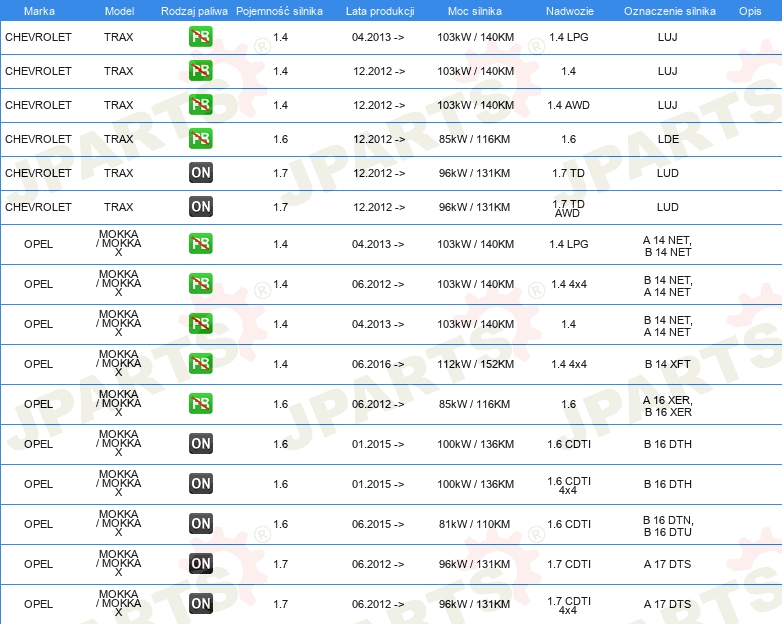
Task: Click the B 16 DTN, B 16 DTU cell
Action: [668, 526]
